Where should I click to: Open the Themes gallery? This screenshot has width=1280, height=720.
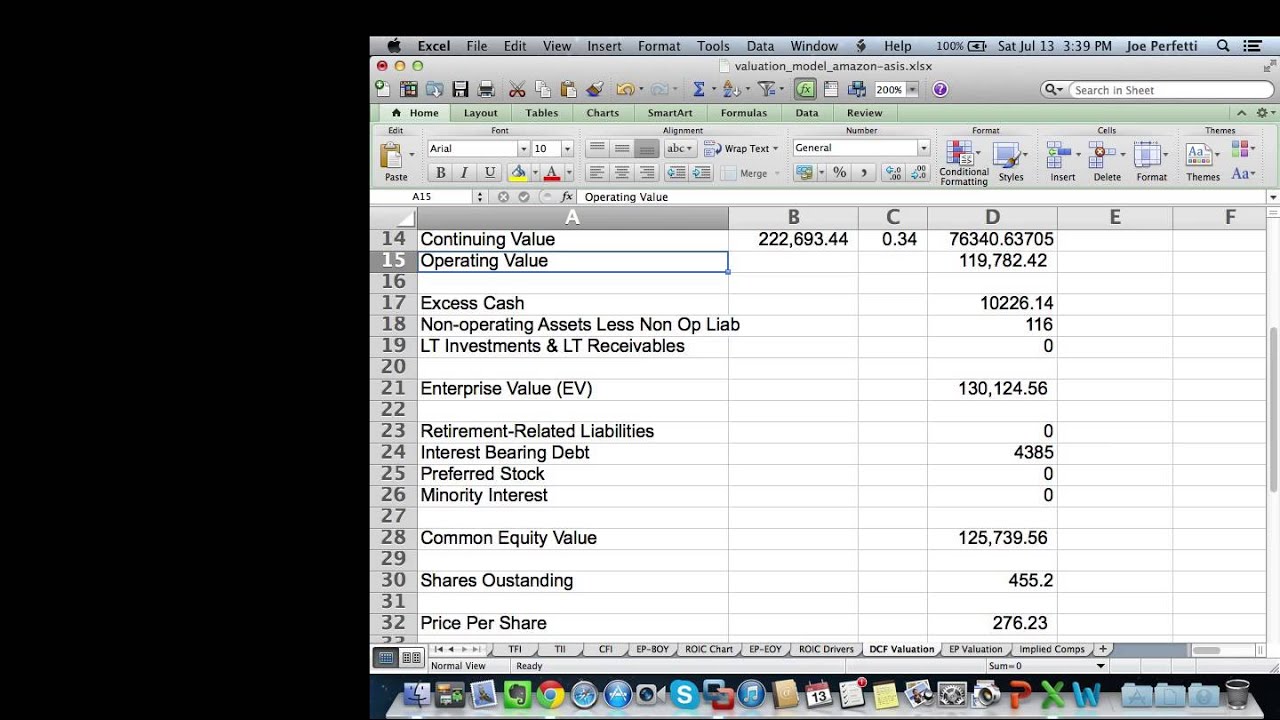tap(1202, 162)
